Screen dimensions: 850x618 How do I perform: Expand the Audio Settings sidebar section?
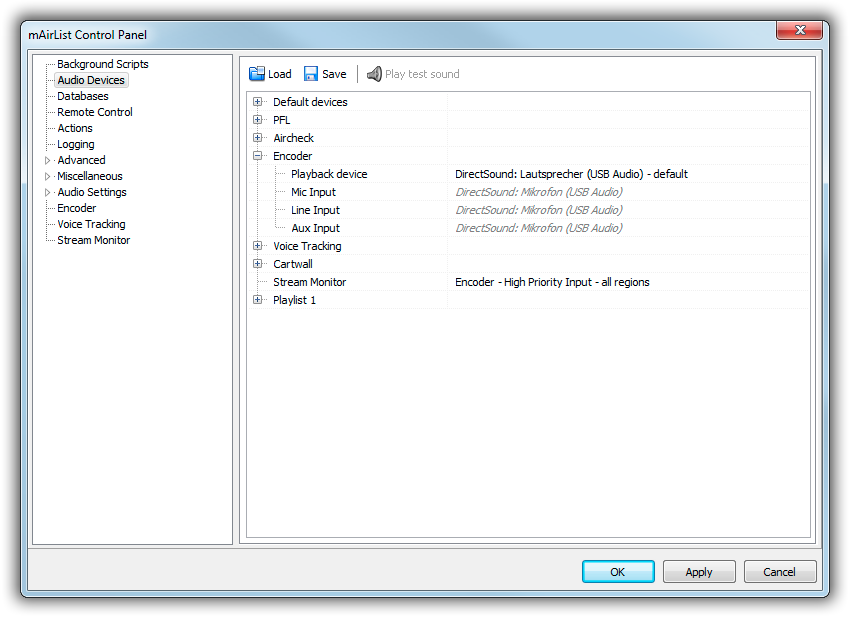coord(47,192)
